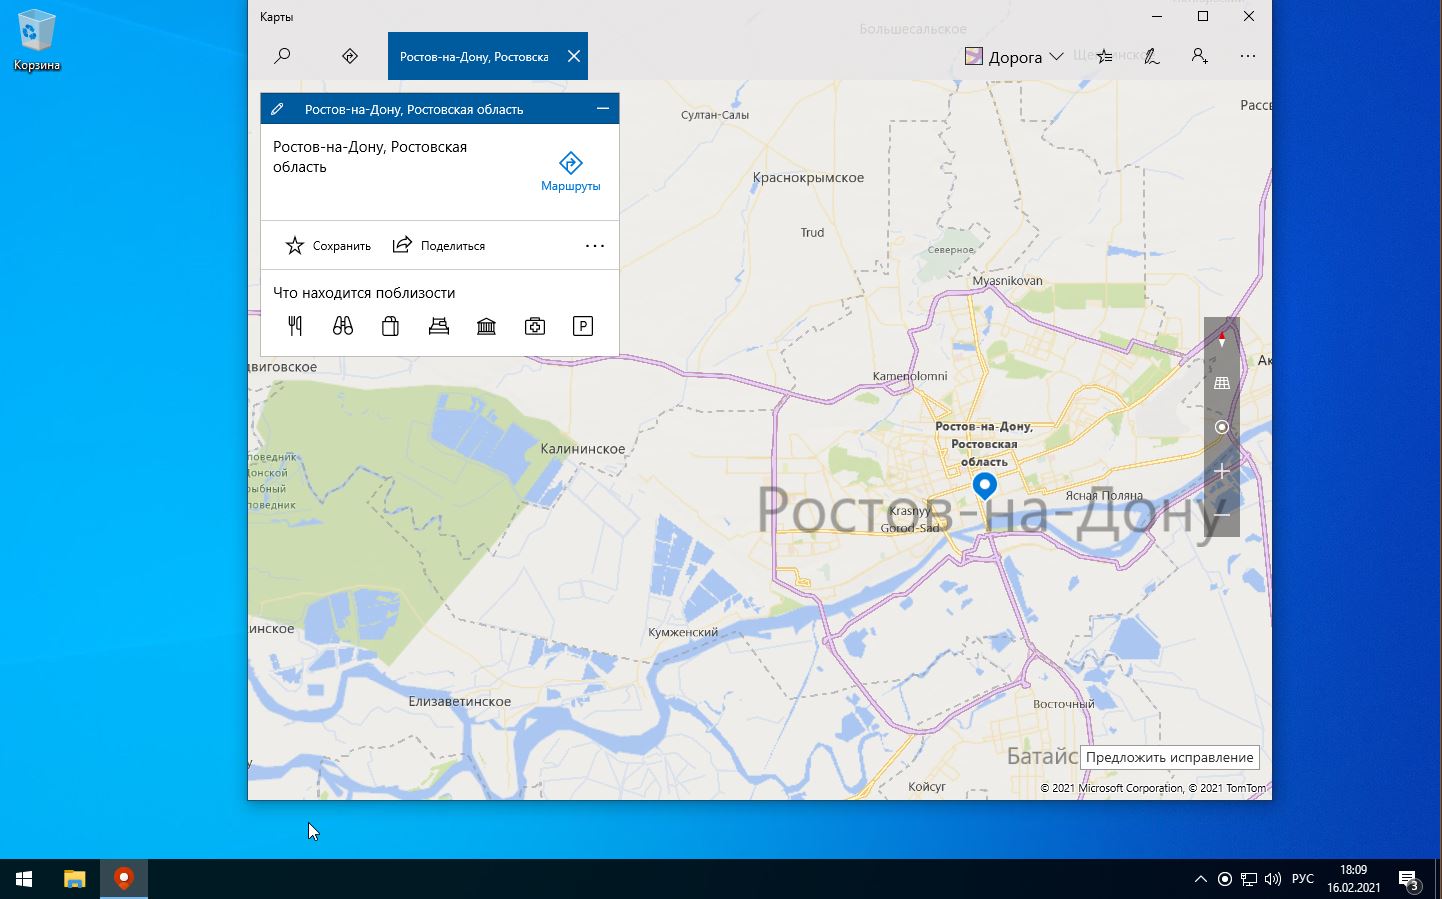The image size is (1442, 899).
Task: Find nearby restaurants fork-and-knife icon
Action: click(x=295, y=326)
